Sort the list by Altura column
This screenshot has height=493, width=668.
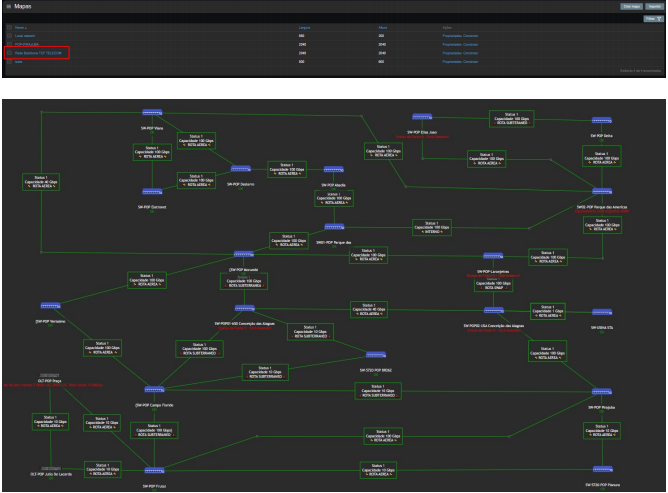pos(383,28)
